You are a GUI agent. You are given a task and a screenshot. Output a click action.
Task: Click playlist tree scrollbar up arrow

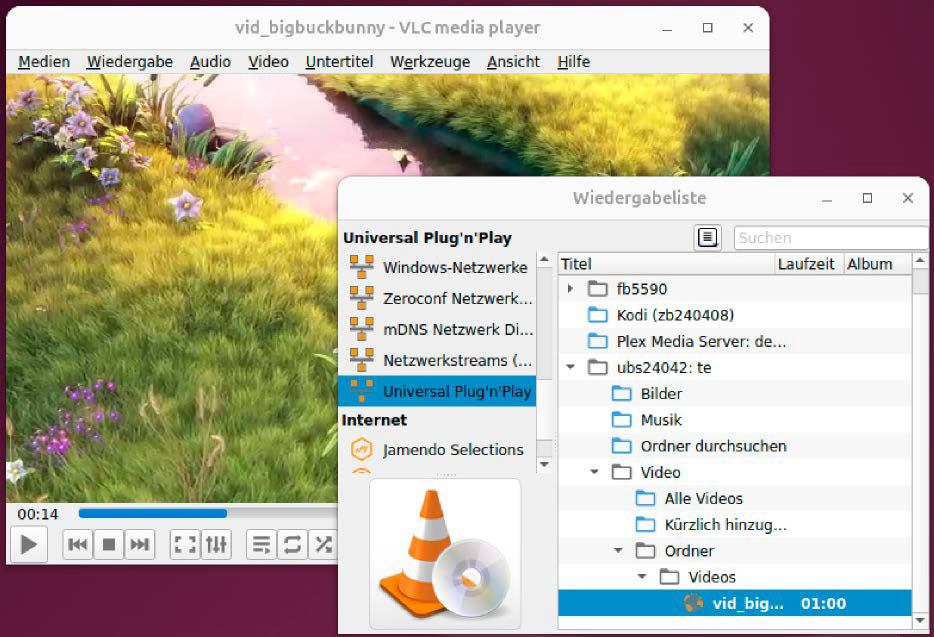pyautogui.click(x=920, y=260)
